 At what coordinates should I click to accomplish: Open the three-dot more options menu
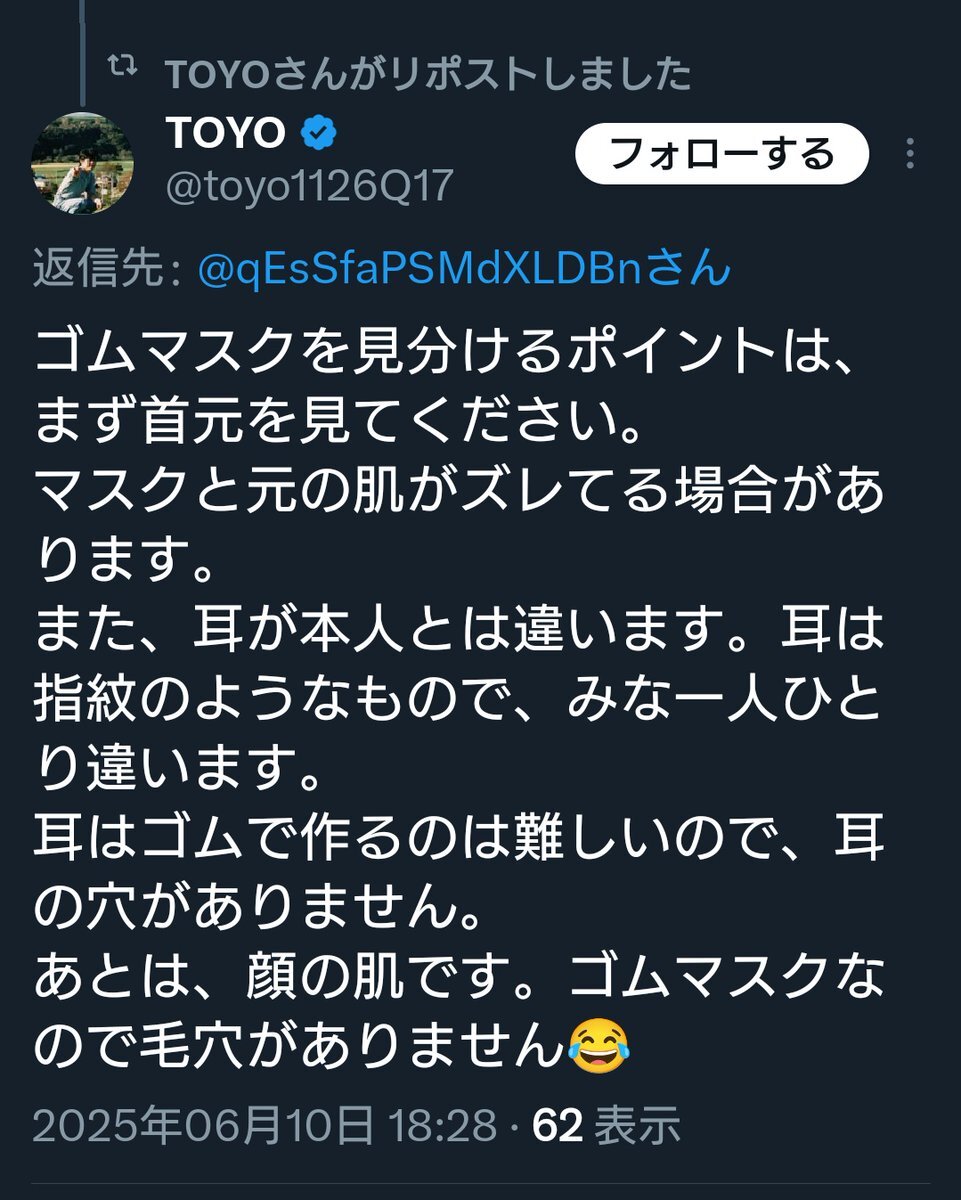[909, 154]
